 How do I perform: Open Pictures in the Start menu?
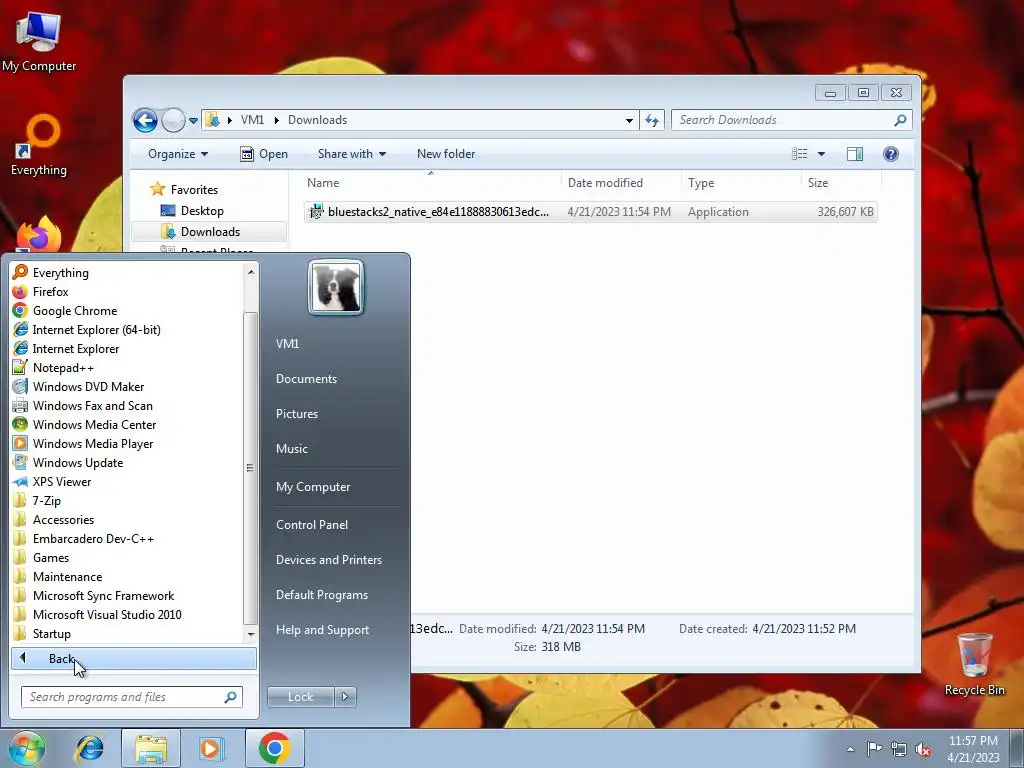[x=296, y=413]
